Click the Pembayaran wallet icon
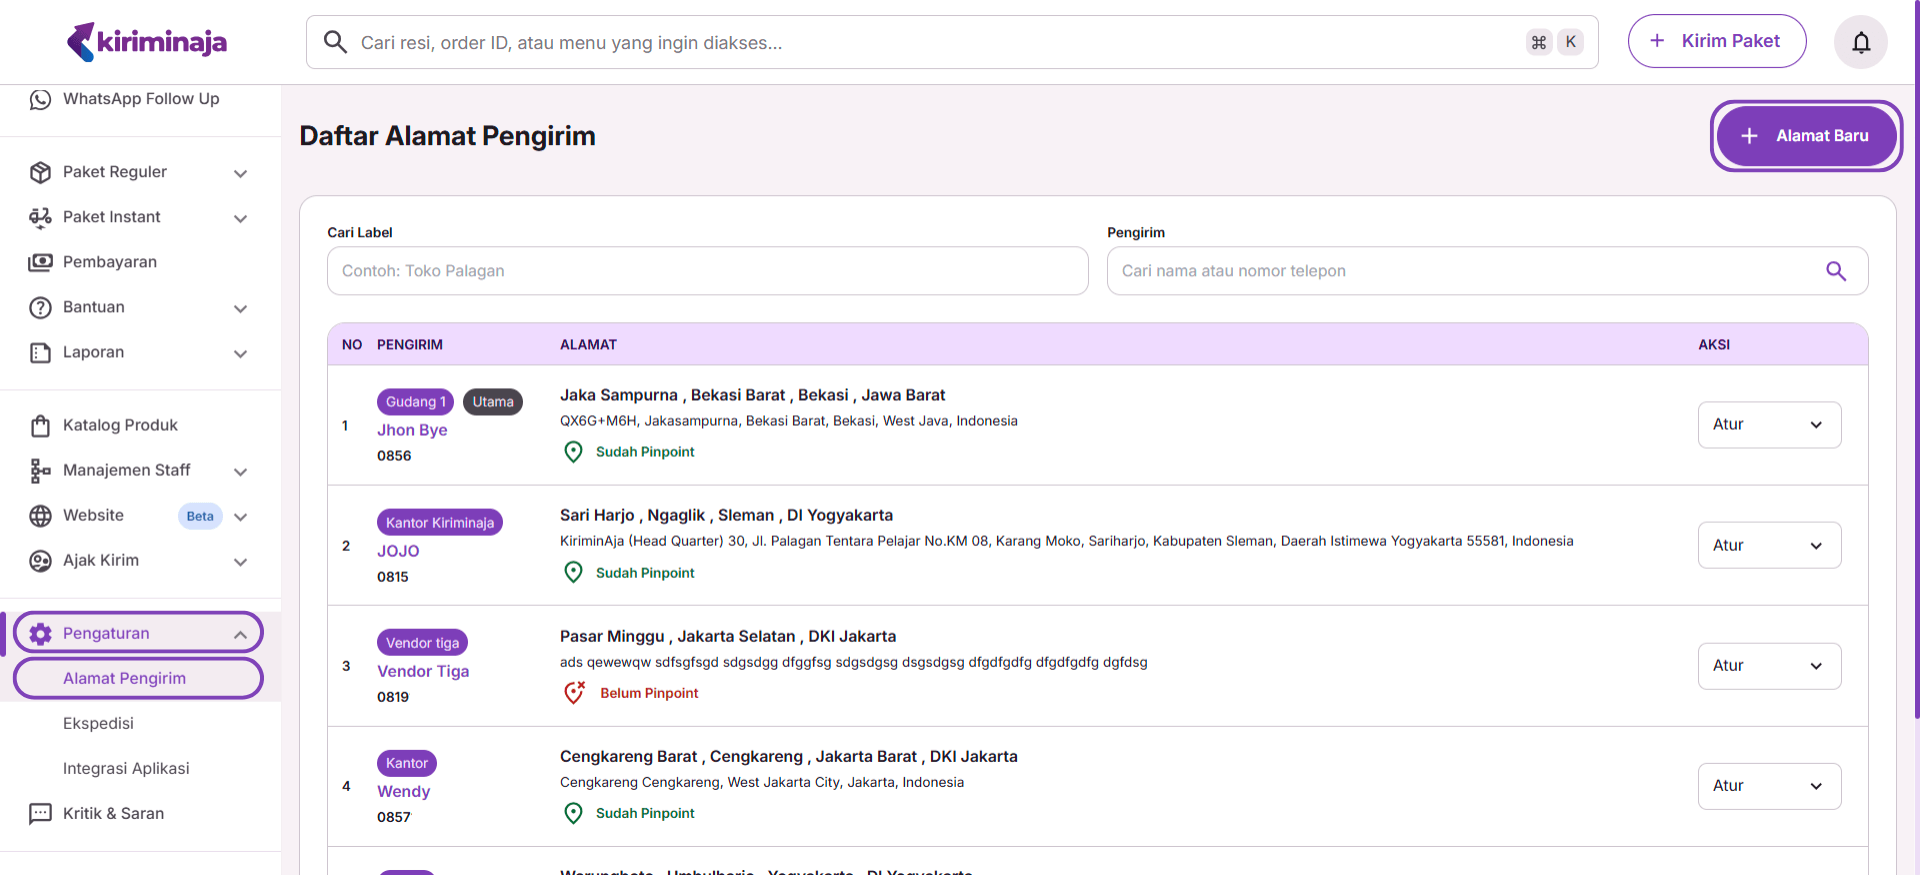Screen dimensions: 1920x875 pyautogui.click(x=40, y=262)
